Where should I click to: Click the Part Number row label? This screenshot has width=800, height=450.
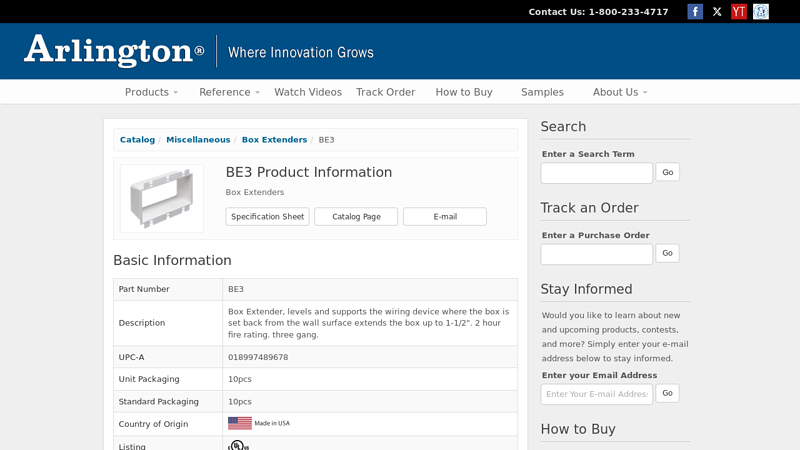(x=144, y=289)
